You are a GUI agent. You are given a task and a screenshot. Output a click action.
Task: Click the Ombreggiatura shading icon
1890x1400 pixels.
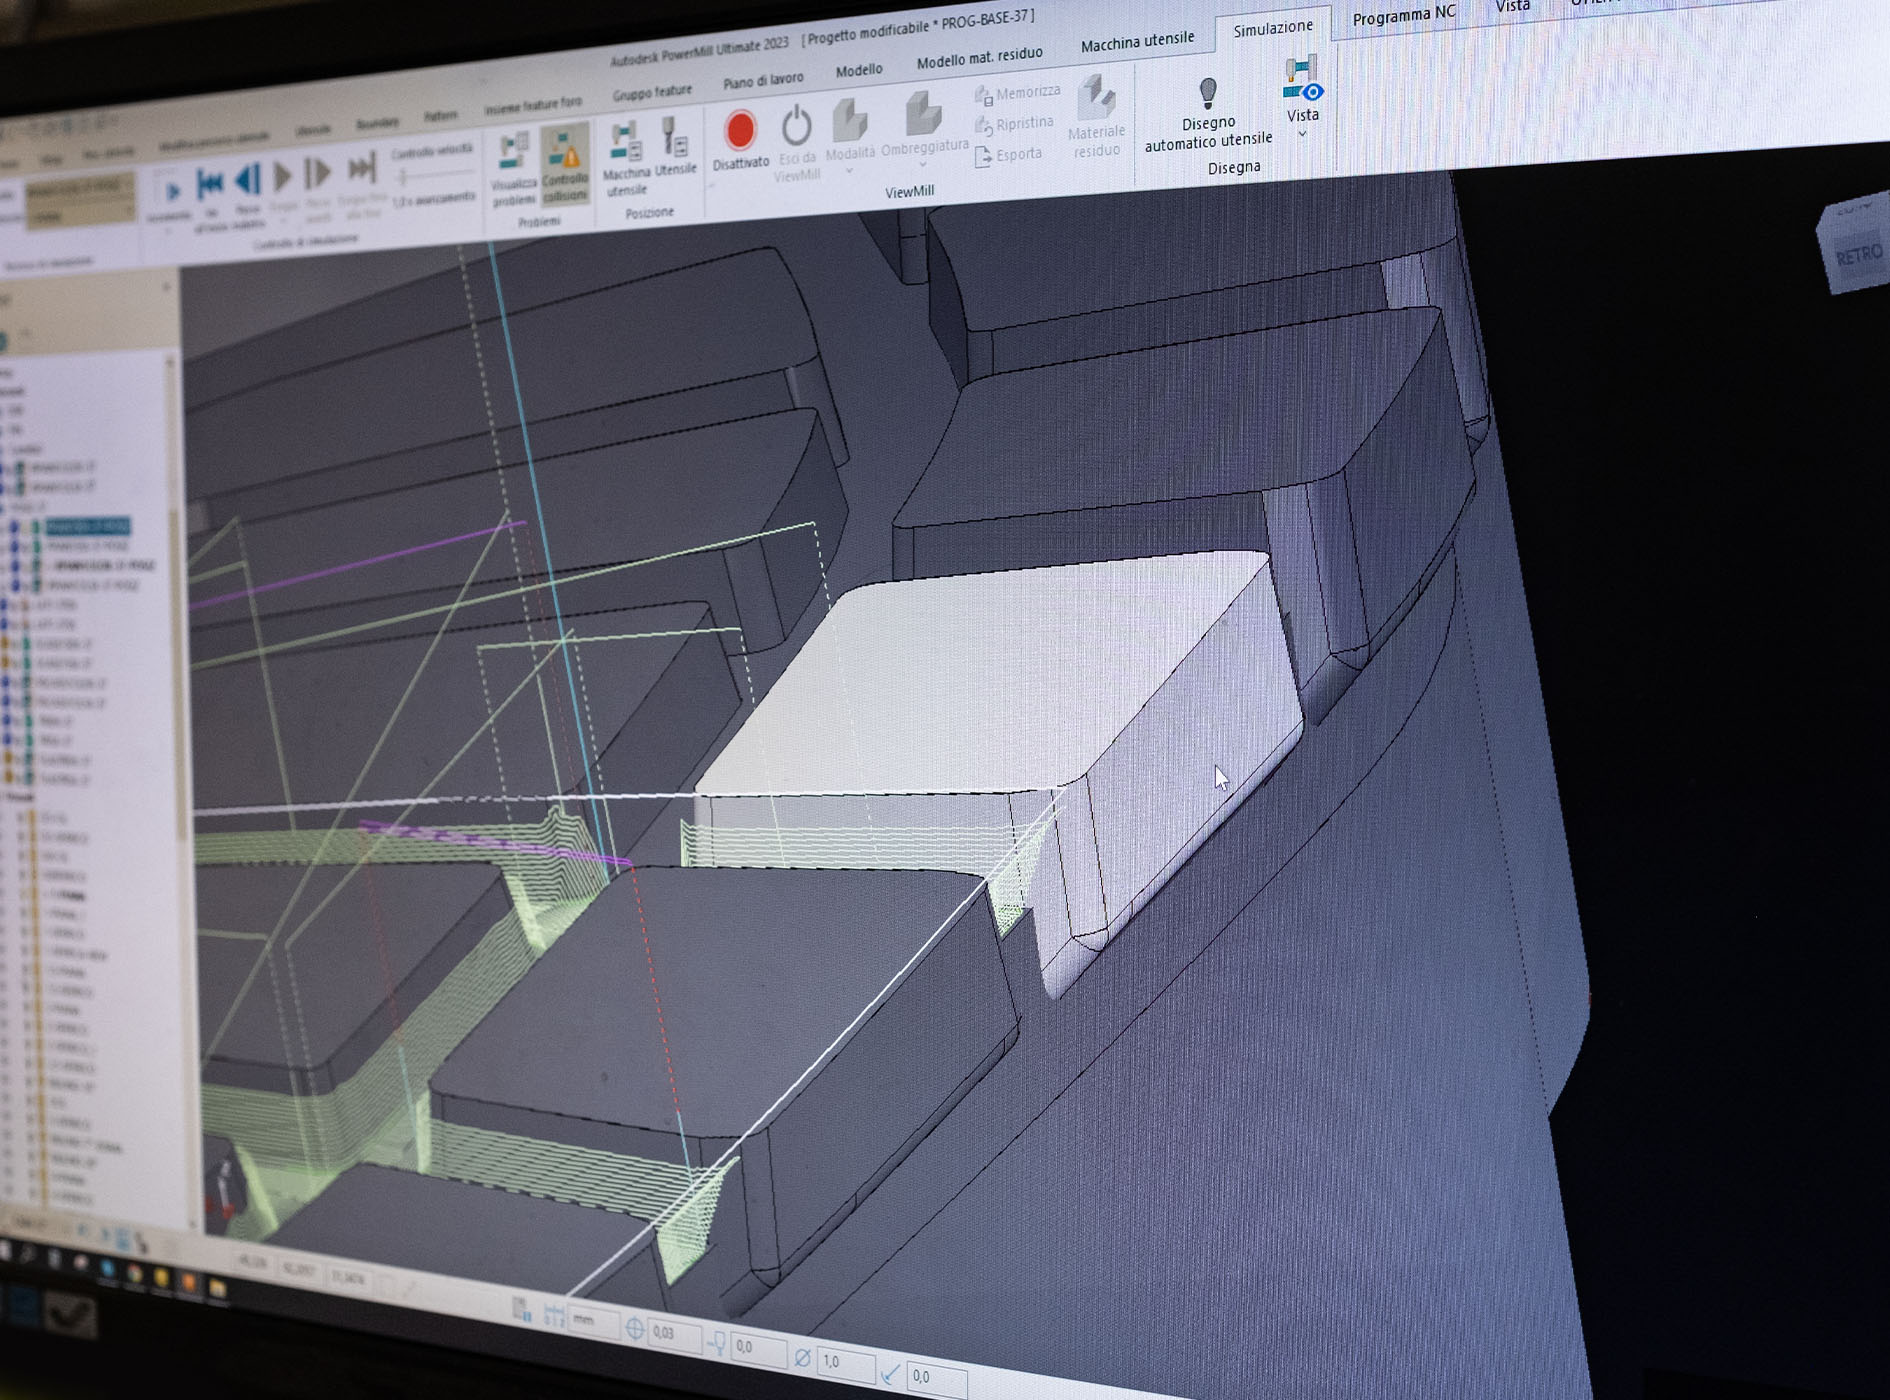[922, 113]
